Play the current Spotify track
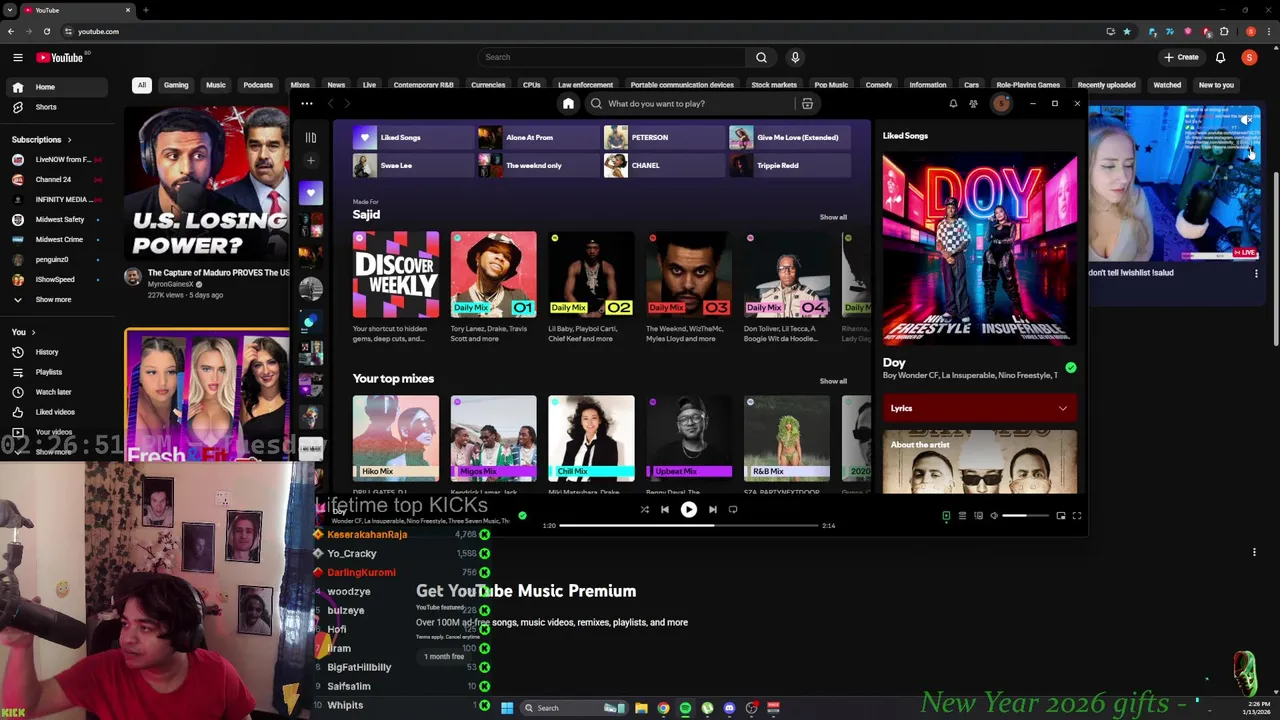This screenshot has height=720, width=1280. point(689,510)
